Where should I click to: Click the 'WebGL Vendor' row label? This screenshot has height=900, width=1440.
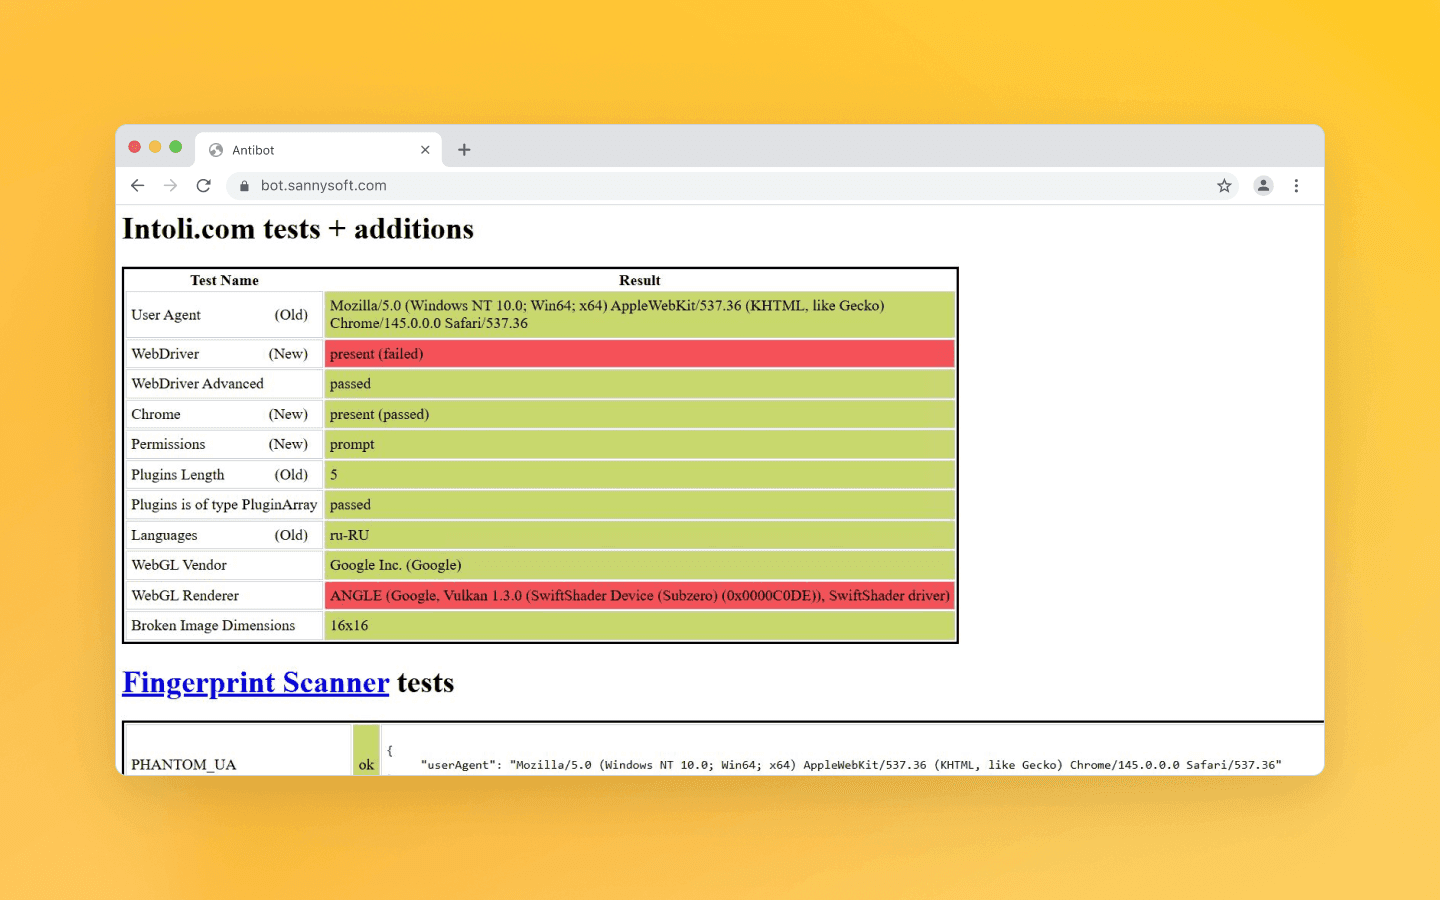point(224,565)
